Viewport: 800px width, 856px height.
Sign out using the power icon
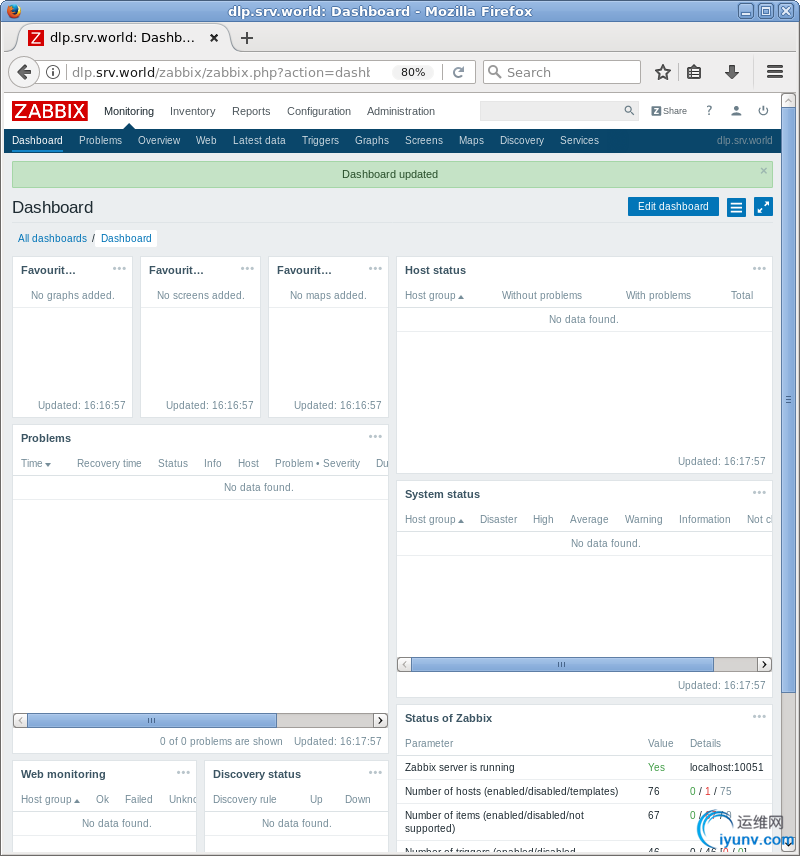click(x=763, y=111)
